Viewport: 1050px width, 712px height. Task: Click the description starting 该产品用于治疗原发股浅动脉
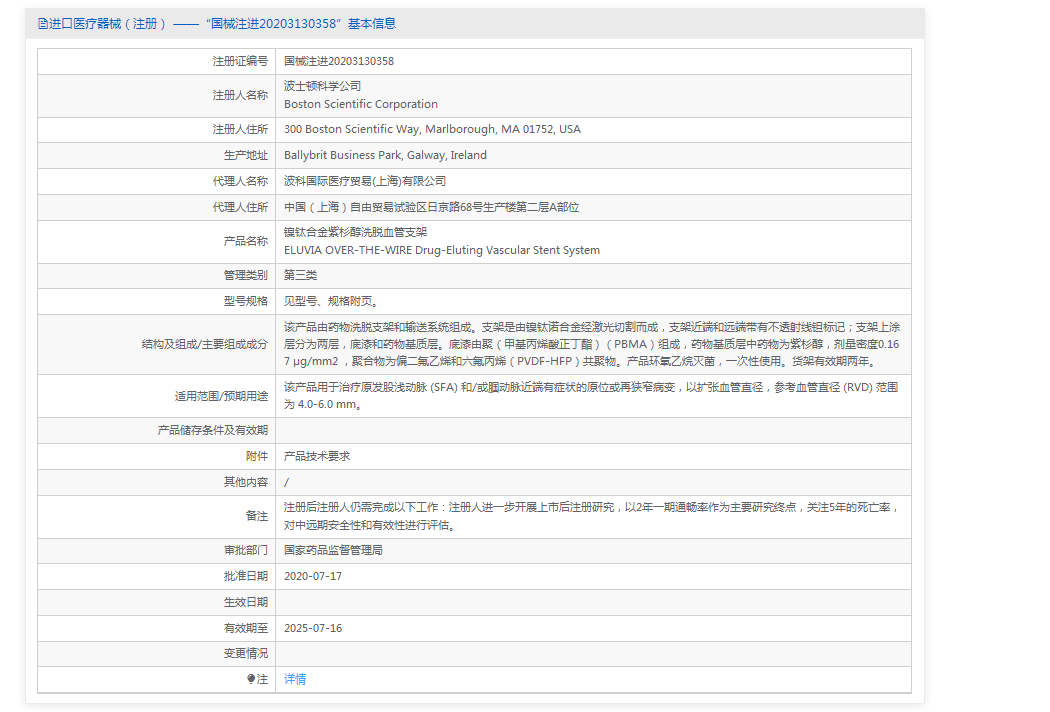coord(591,397)
